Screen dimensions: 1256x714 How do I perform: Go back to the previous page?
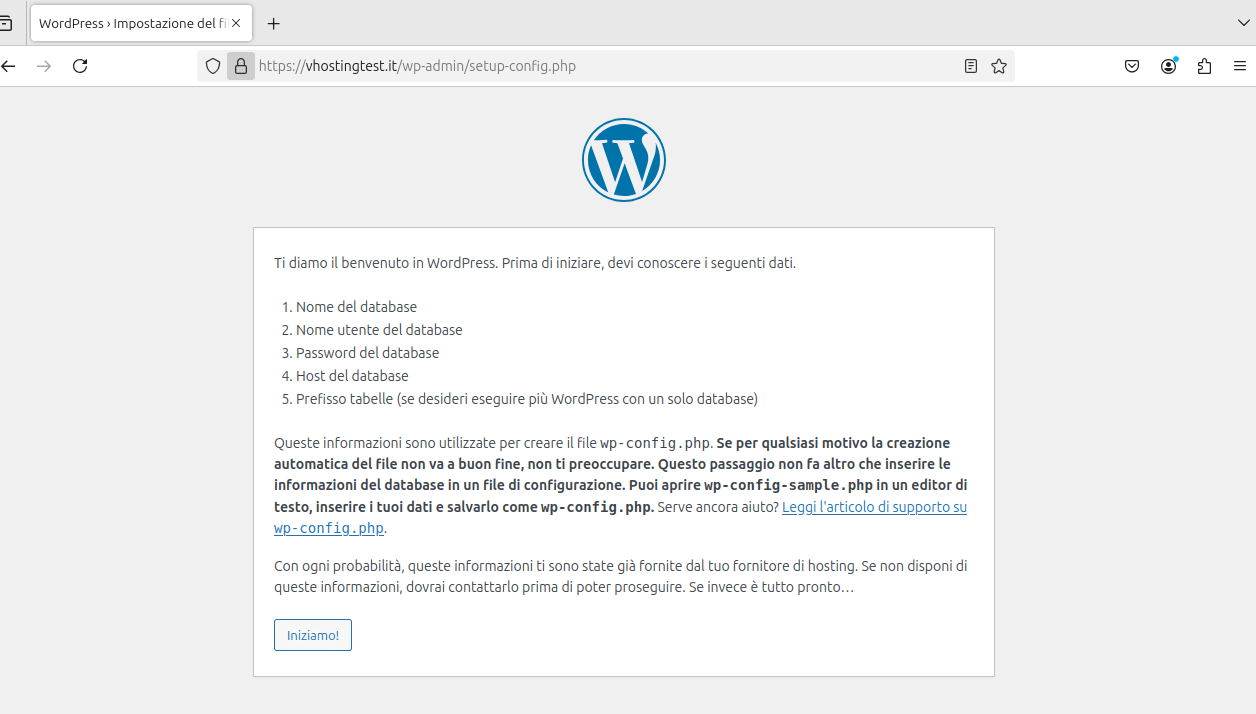tap(9, 66)
